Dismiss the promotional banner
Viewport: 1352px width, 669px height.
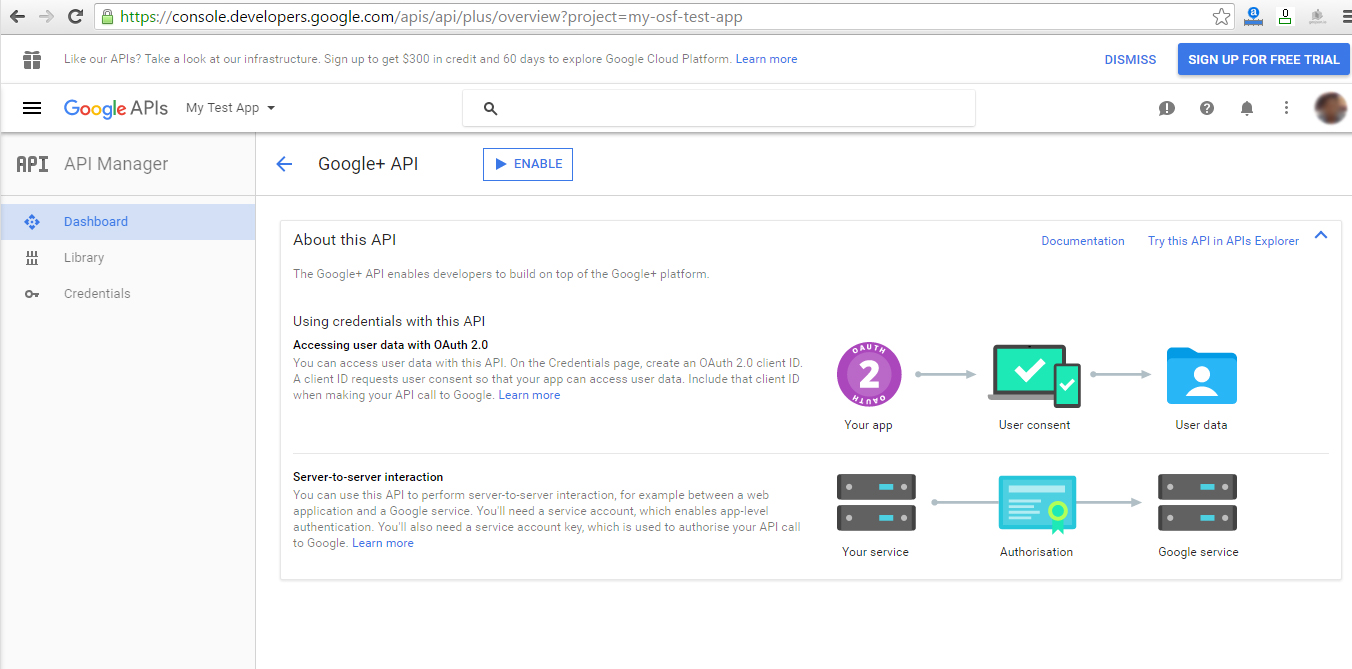click(x=1130, y=60)
